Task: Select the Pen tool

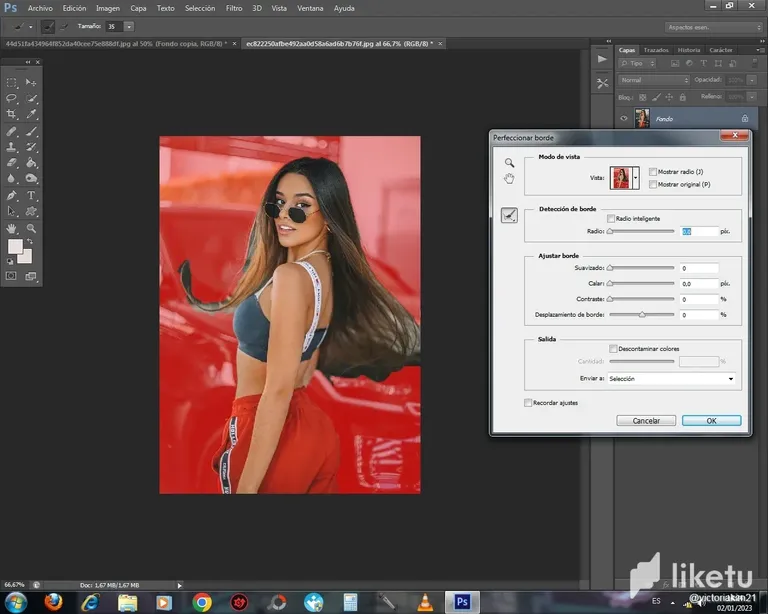Action: tap(11, 196)
